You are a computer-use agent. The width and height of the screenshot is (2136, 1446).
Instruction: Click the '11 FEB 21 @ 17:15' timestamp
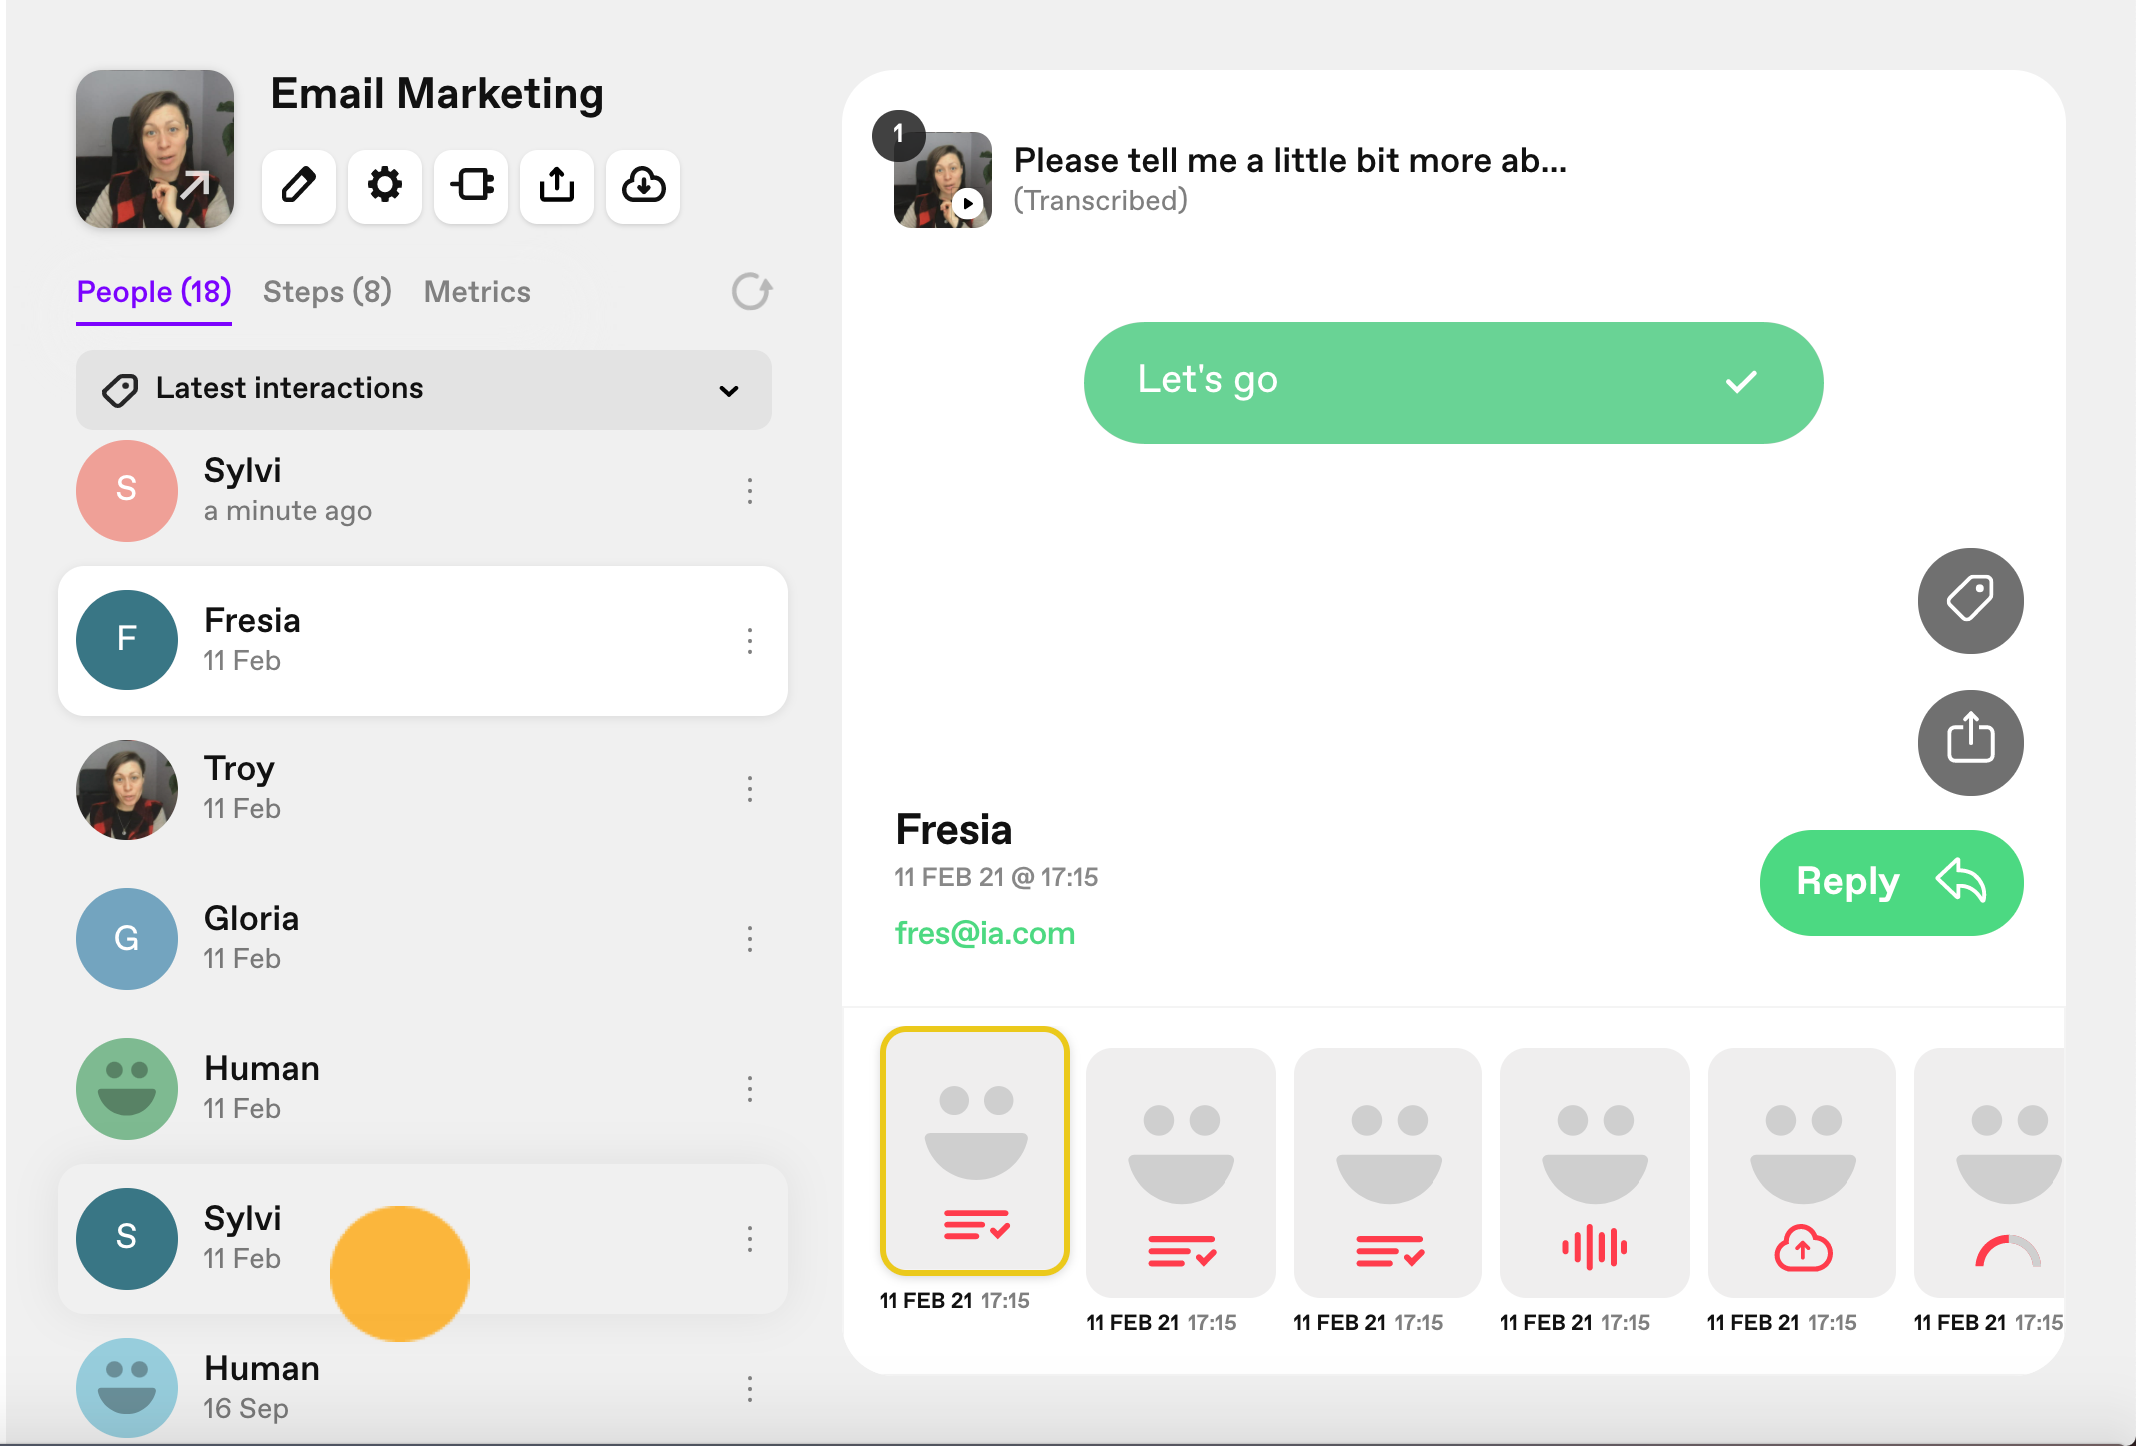[996, 877]
